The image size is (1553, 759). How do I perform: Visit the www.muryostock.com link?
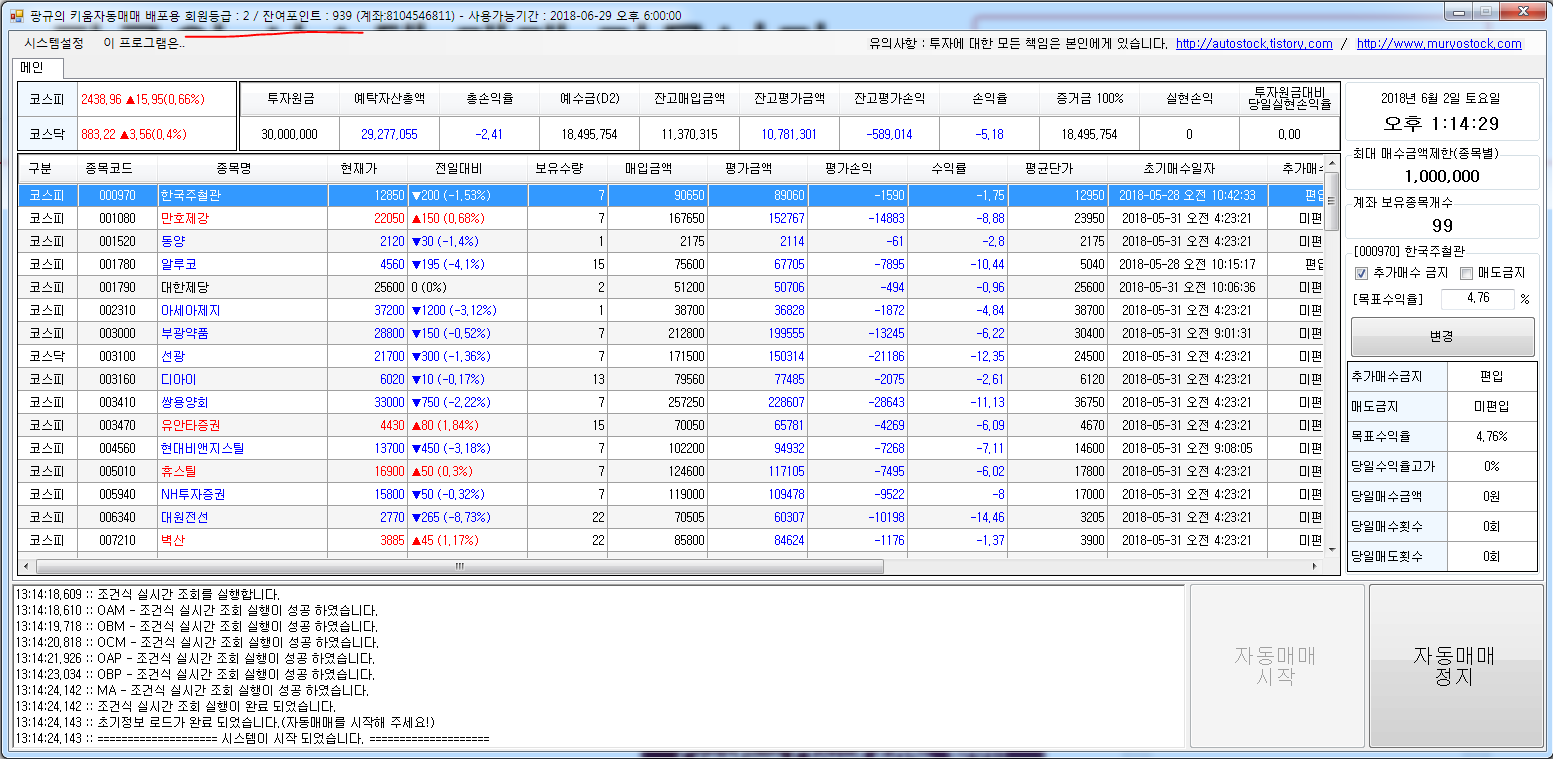pos(1439,43)
